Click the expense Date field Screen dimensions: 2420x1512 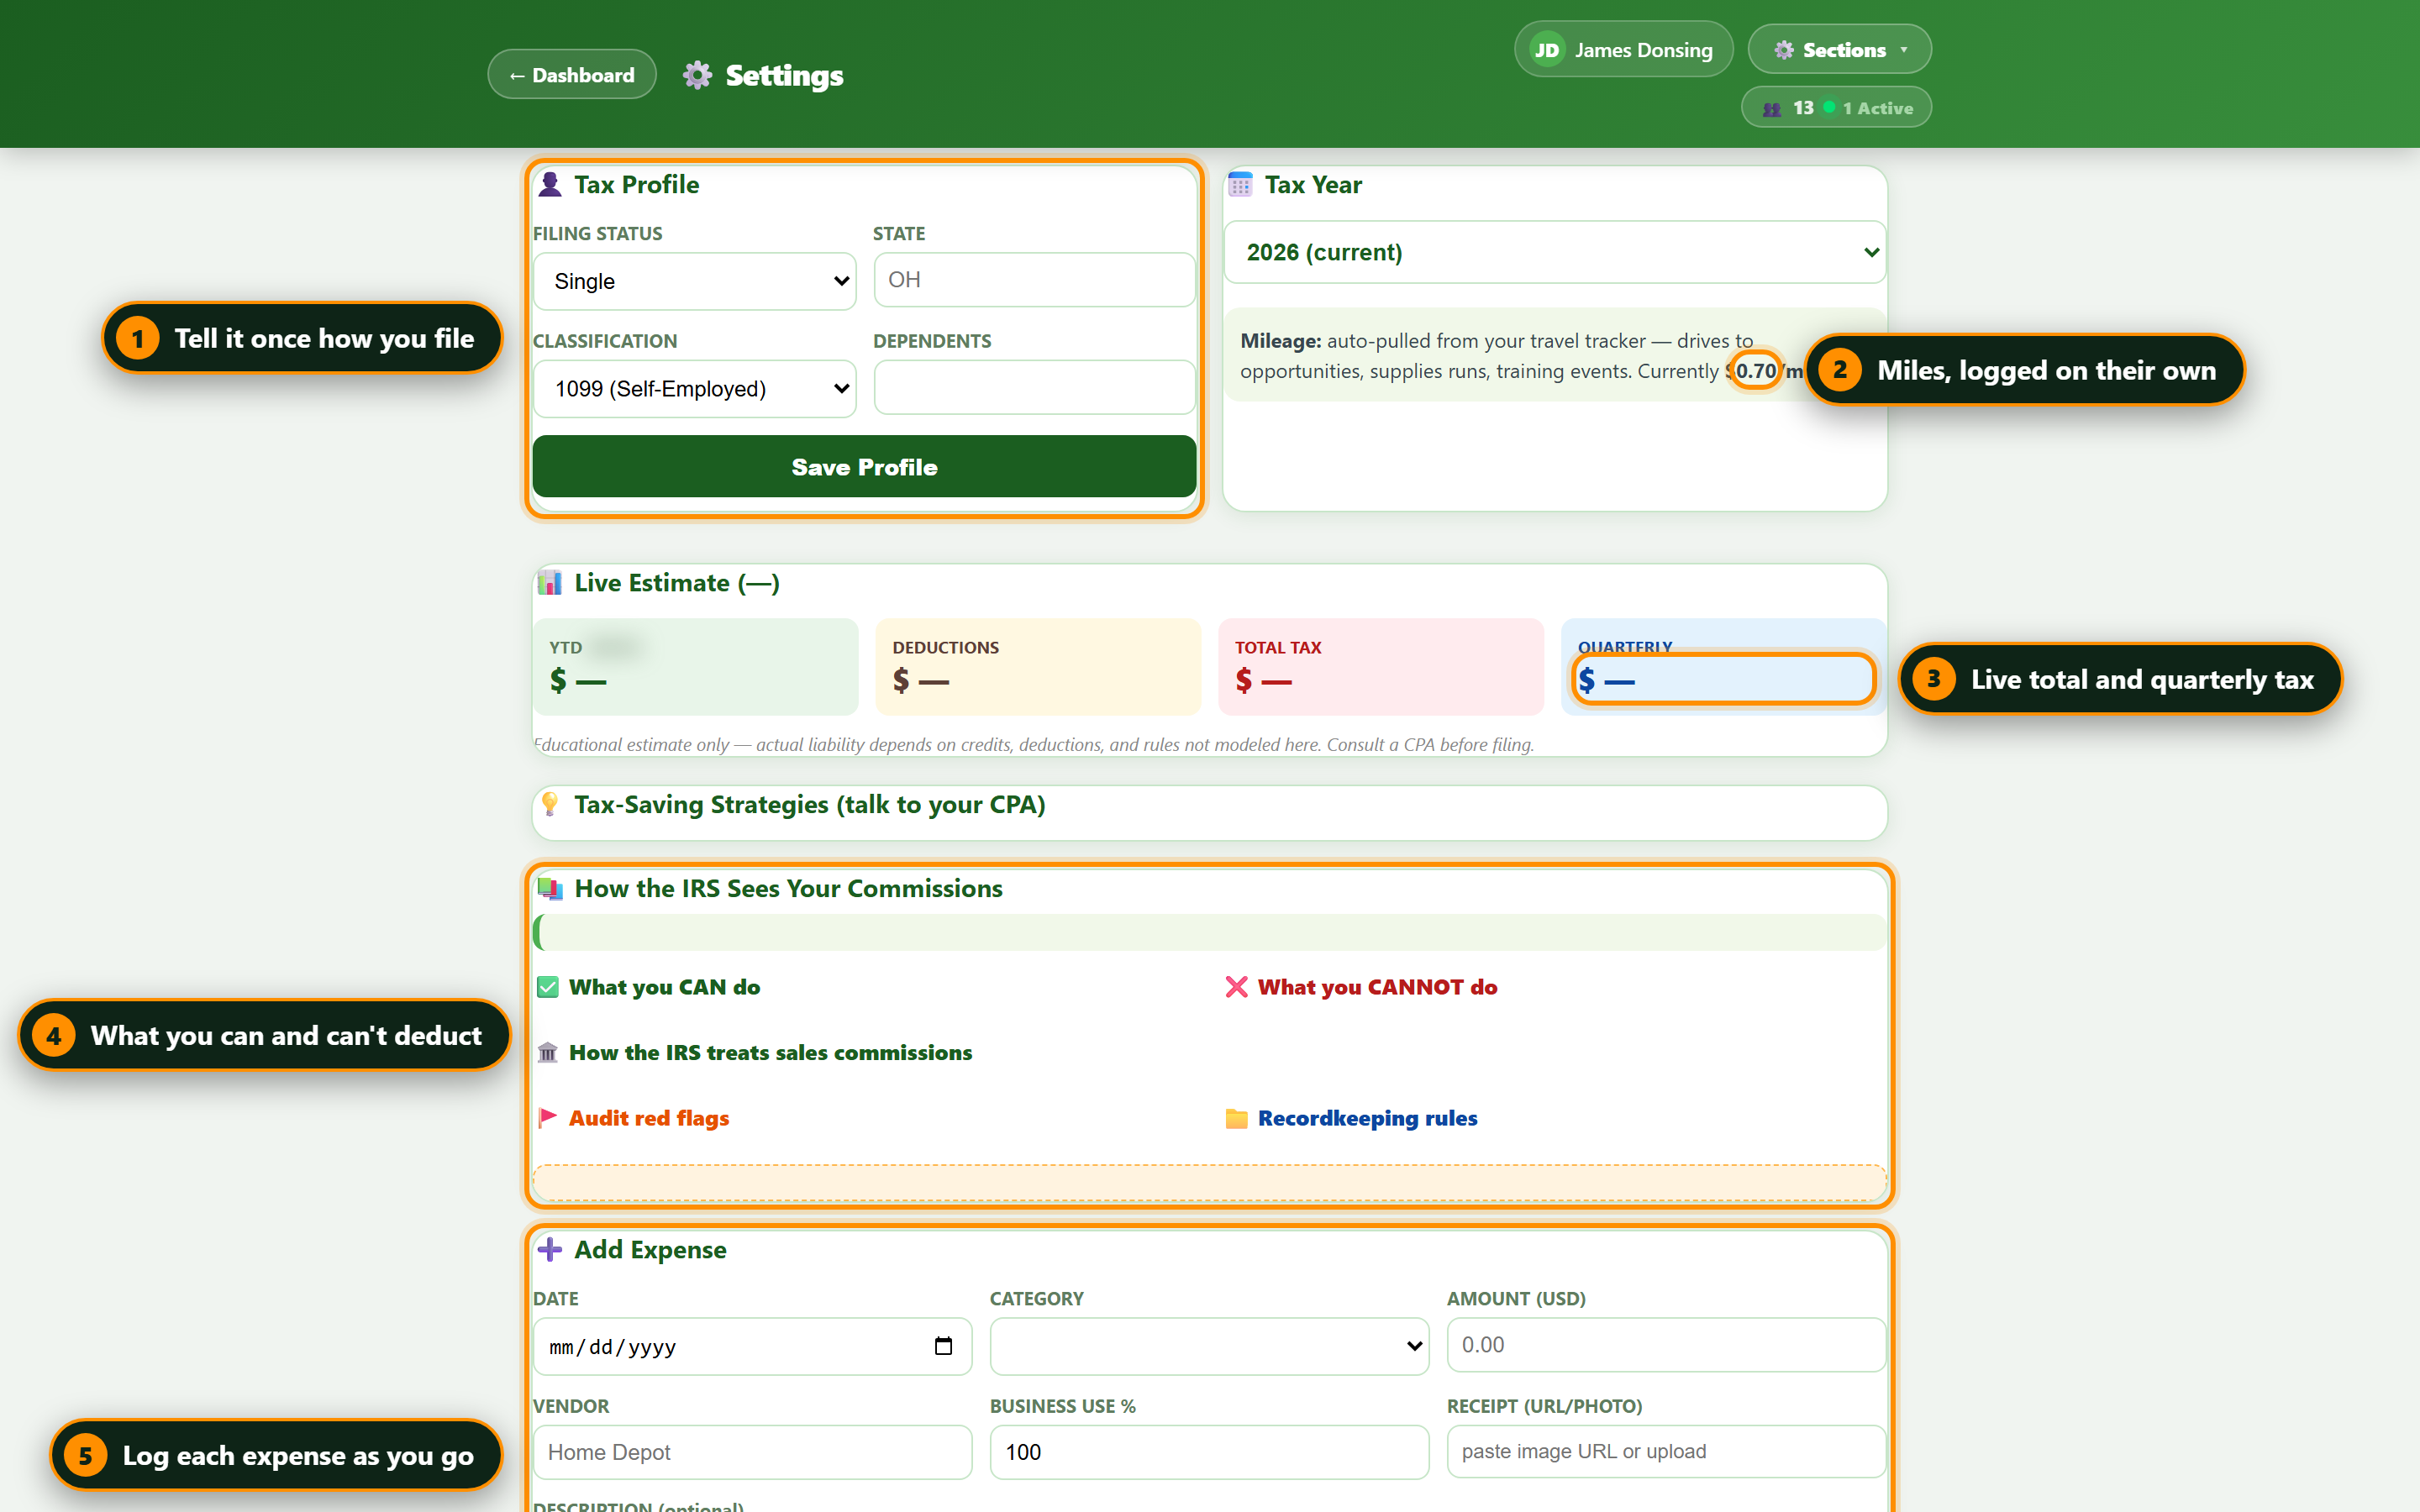coord(752,1346)
